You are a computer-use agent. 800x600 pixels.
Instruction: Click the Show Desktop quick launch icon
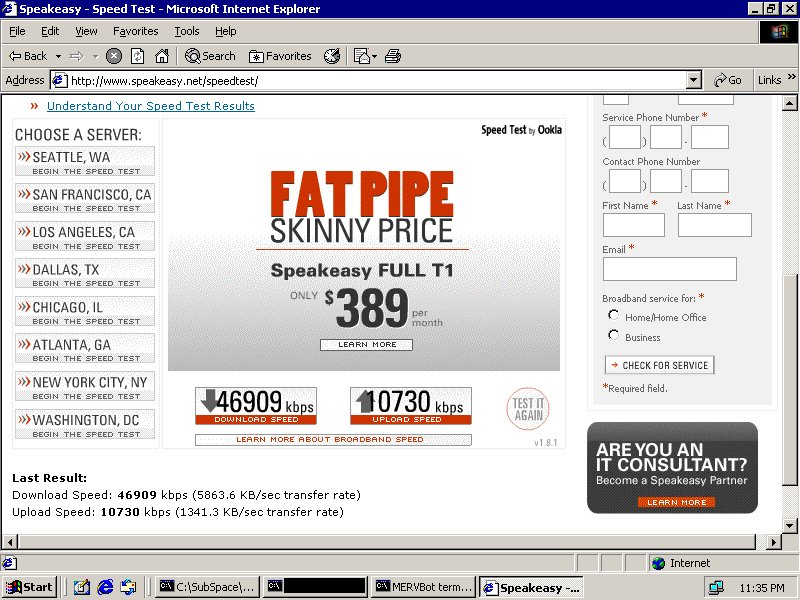tap(82, 587)
